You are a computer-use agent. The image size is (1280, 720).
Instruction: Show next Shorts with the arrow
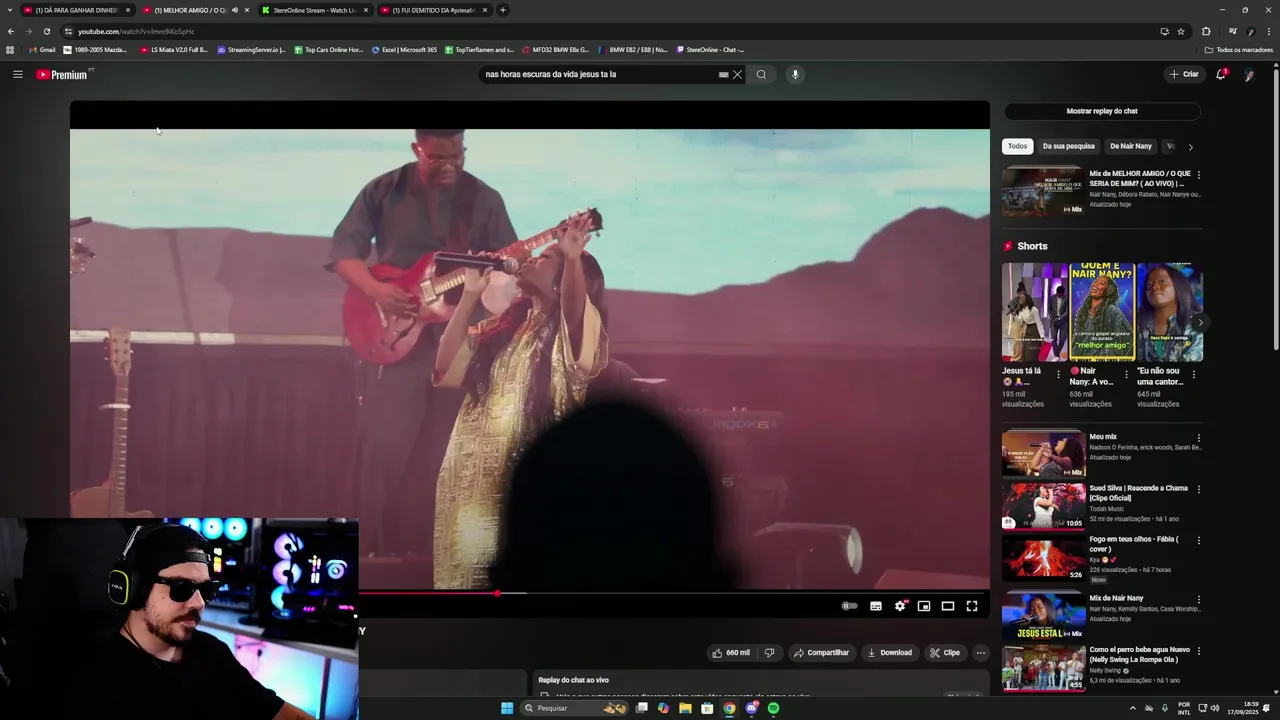tap(1200, 322)
